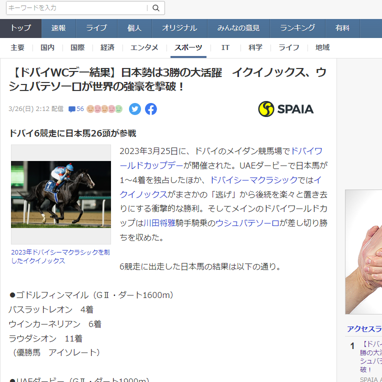
Task: Follow the ドバイシーマクラシック link
Action: pyautogui.click(x=254, y=180)
